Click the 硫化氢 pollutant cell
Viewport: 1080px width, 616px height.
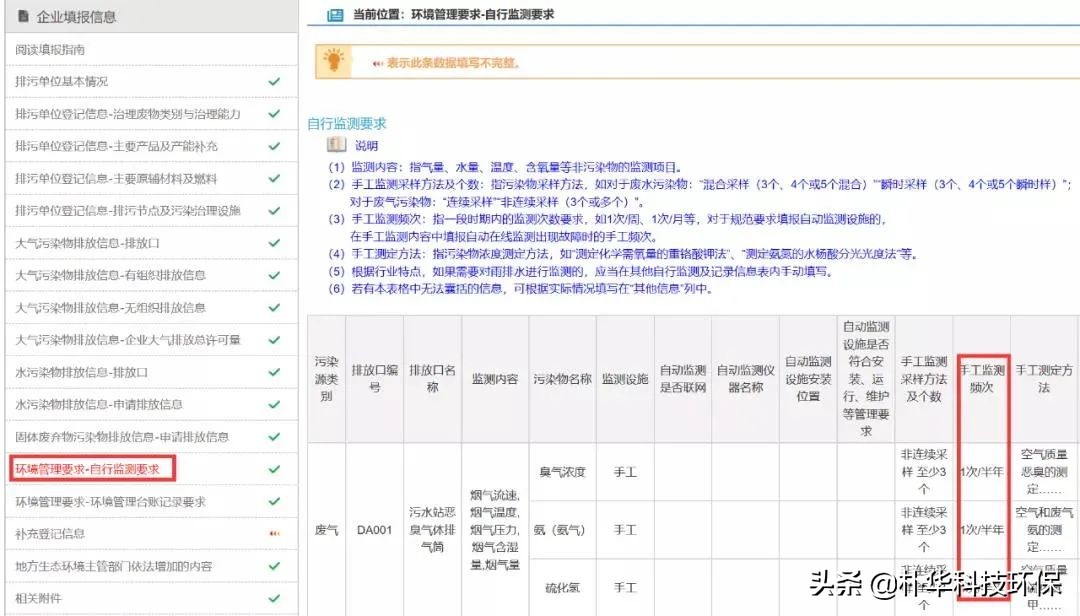click(562, 588)
